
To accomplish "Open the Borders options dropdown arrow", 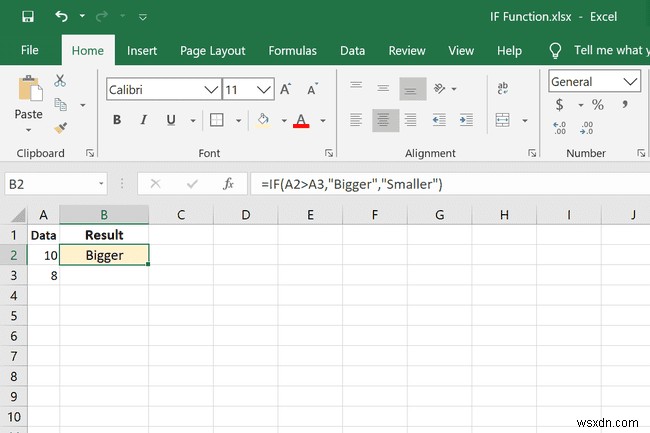I will point(238,121).
